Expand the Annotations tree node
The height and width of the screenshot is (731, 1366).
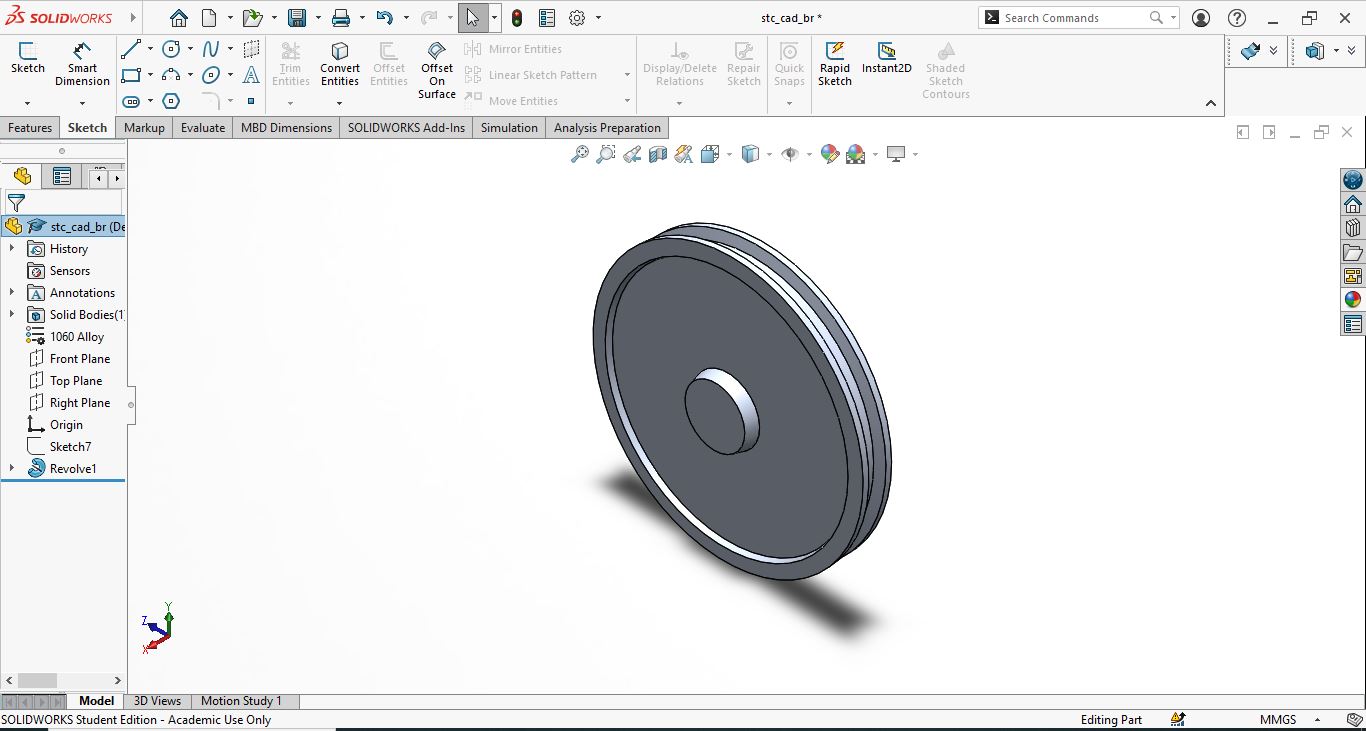(x=12, y=293)
